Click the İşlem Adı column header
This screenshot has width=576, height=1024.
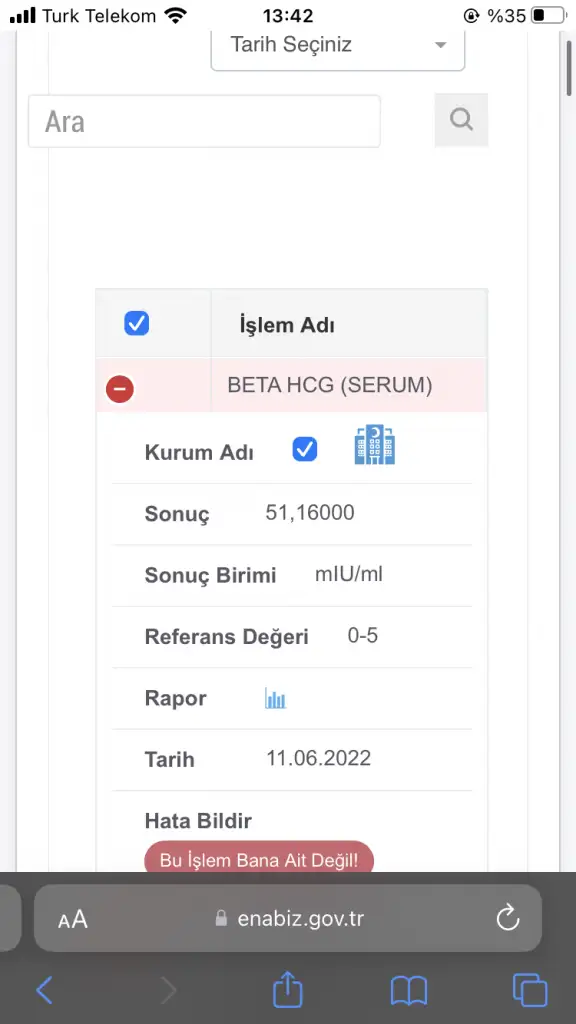[x=287, y=325]
